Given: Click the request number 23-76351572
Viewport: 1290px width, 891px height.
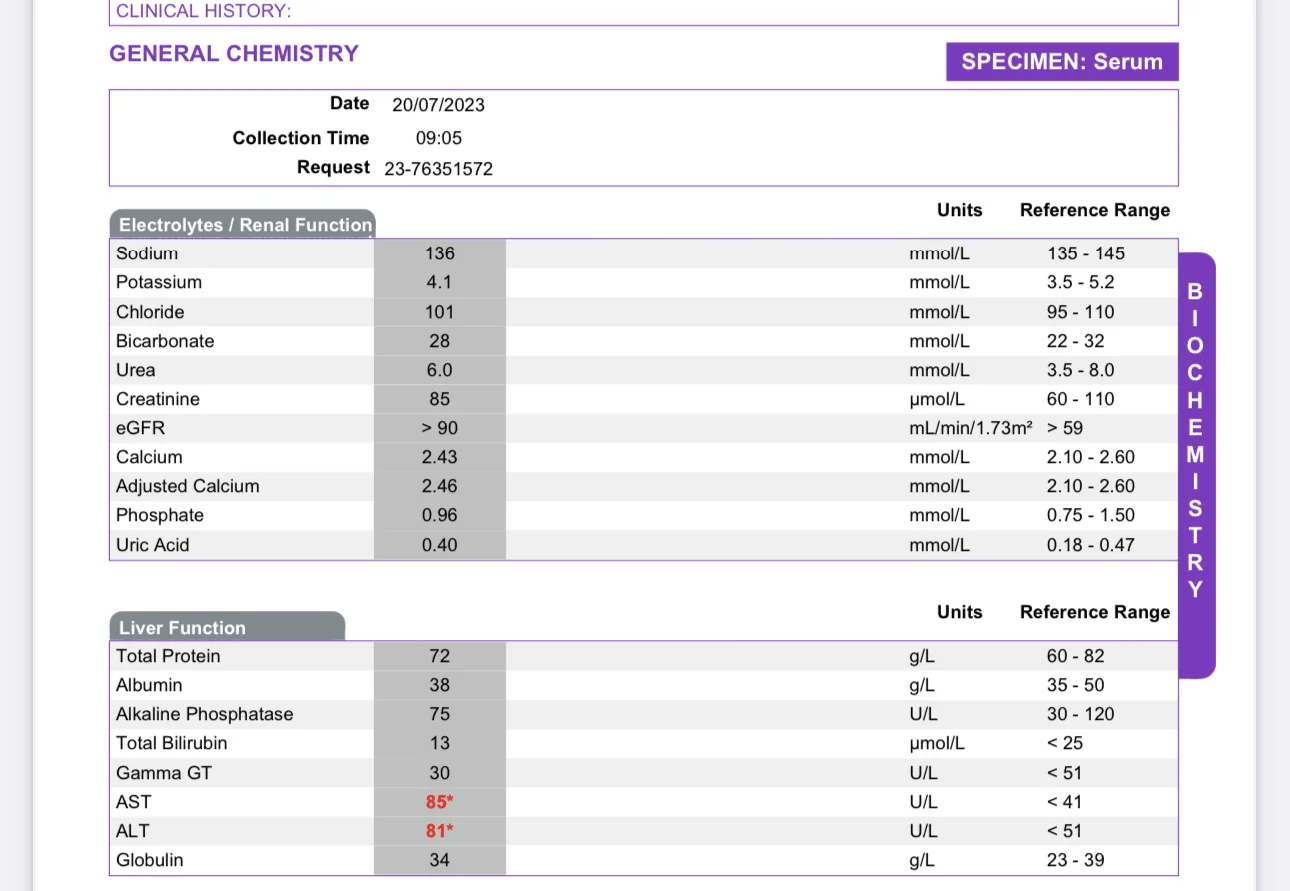Looking at the screenshot, I should pos(438,169).
